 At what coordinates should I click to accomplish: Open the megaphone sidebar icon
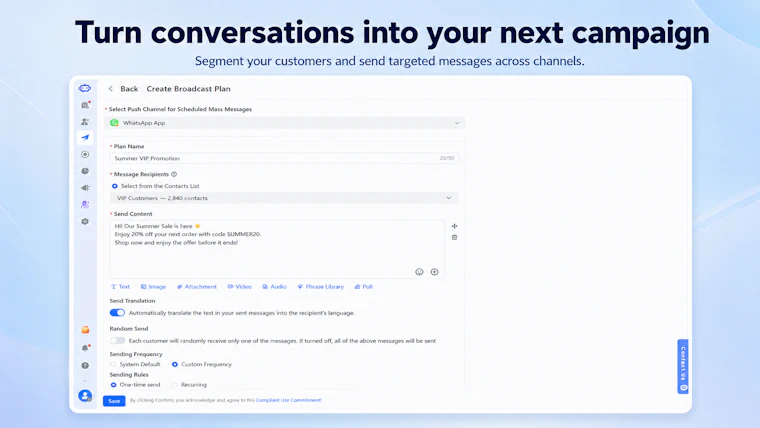pyautogui.click(x=85, y=188)
